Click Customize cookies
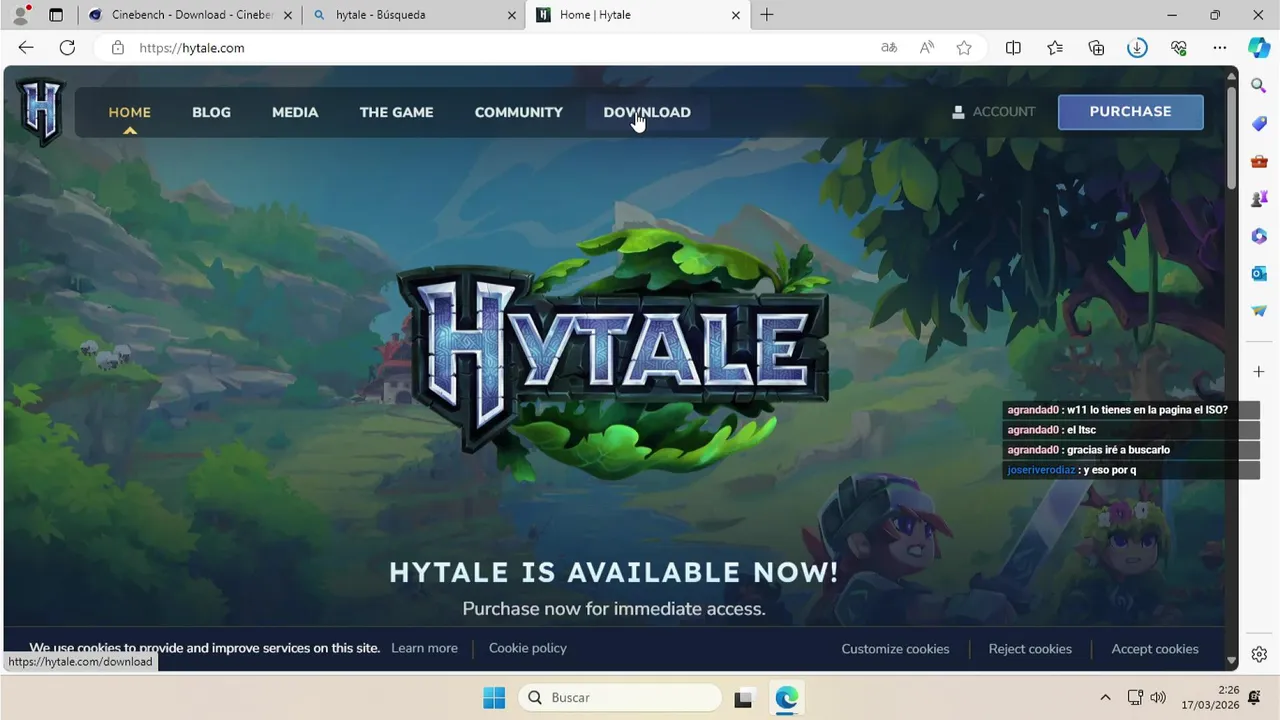Image resolution: width=1280 pixels, height=720 pixels. (895, 649)
